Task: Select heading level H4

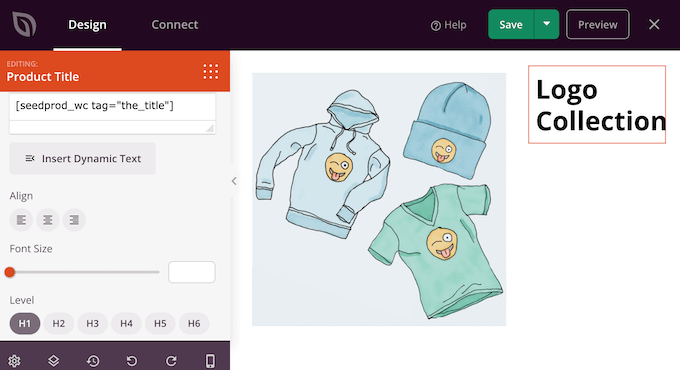Action: [126, 324]
